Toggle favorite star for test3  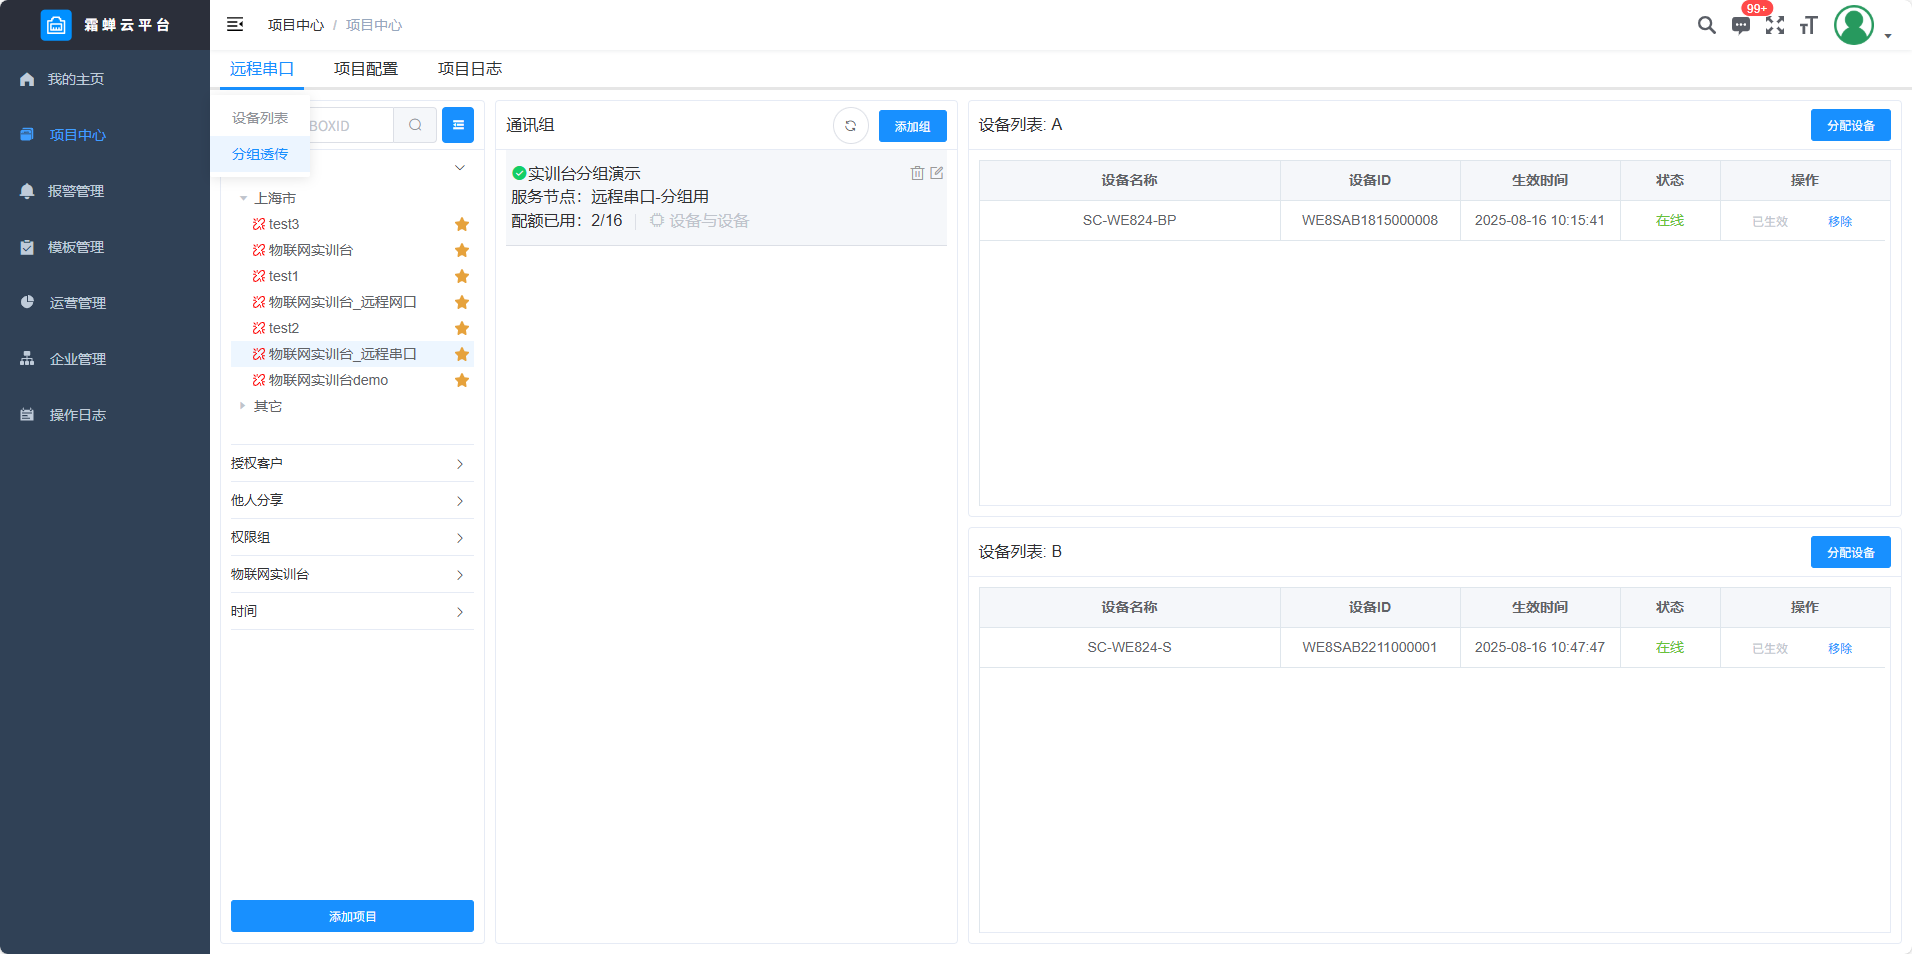(462, 224)
